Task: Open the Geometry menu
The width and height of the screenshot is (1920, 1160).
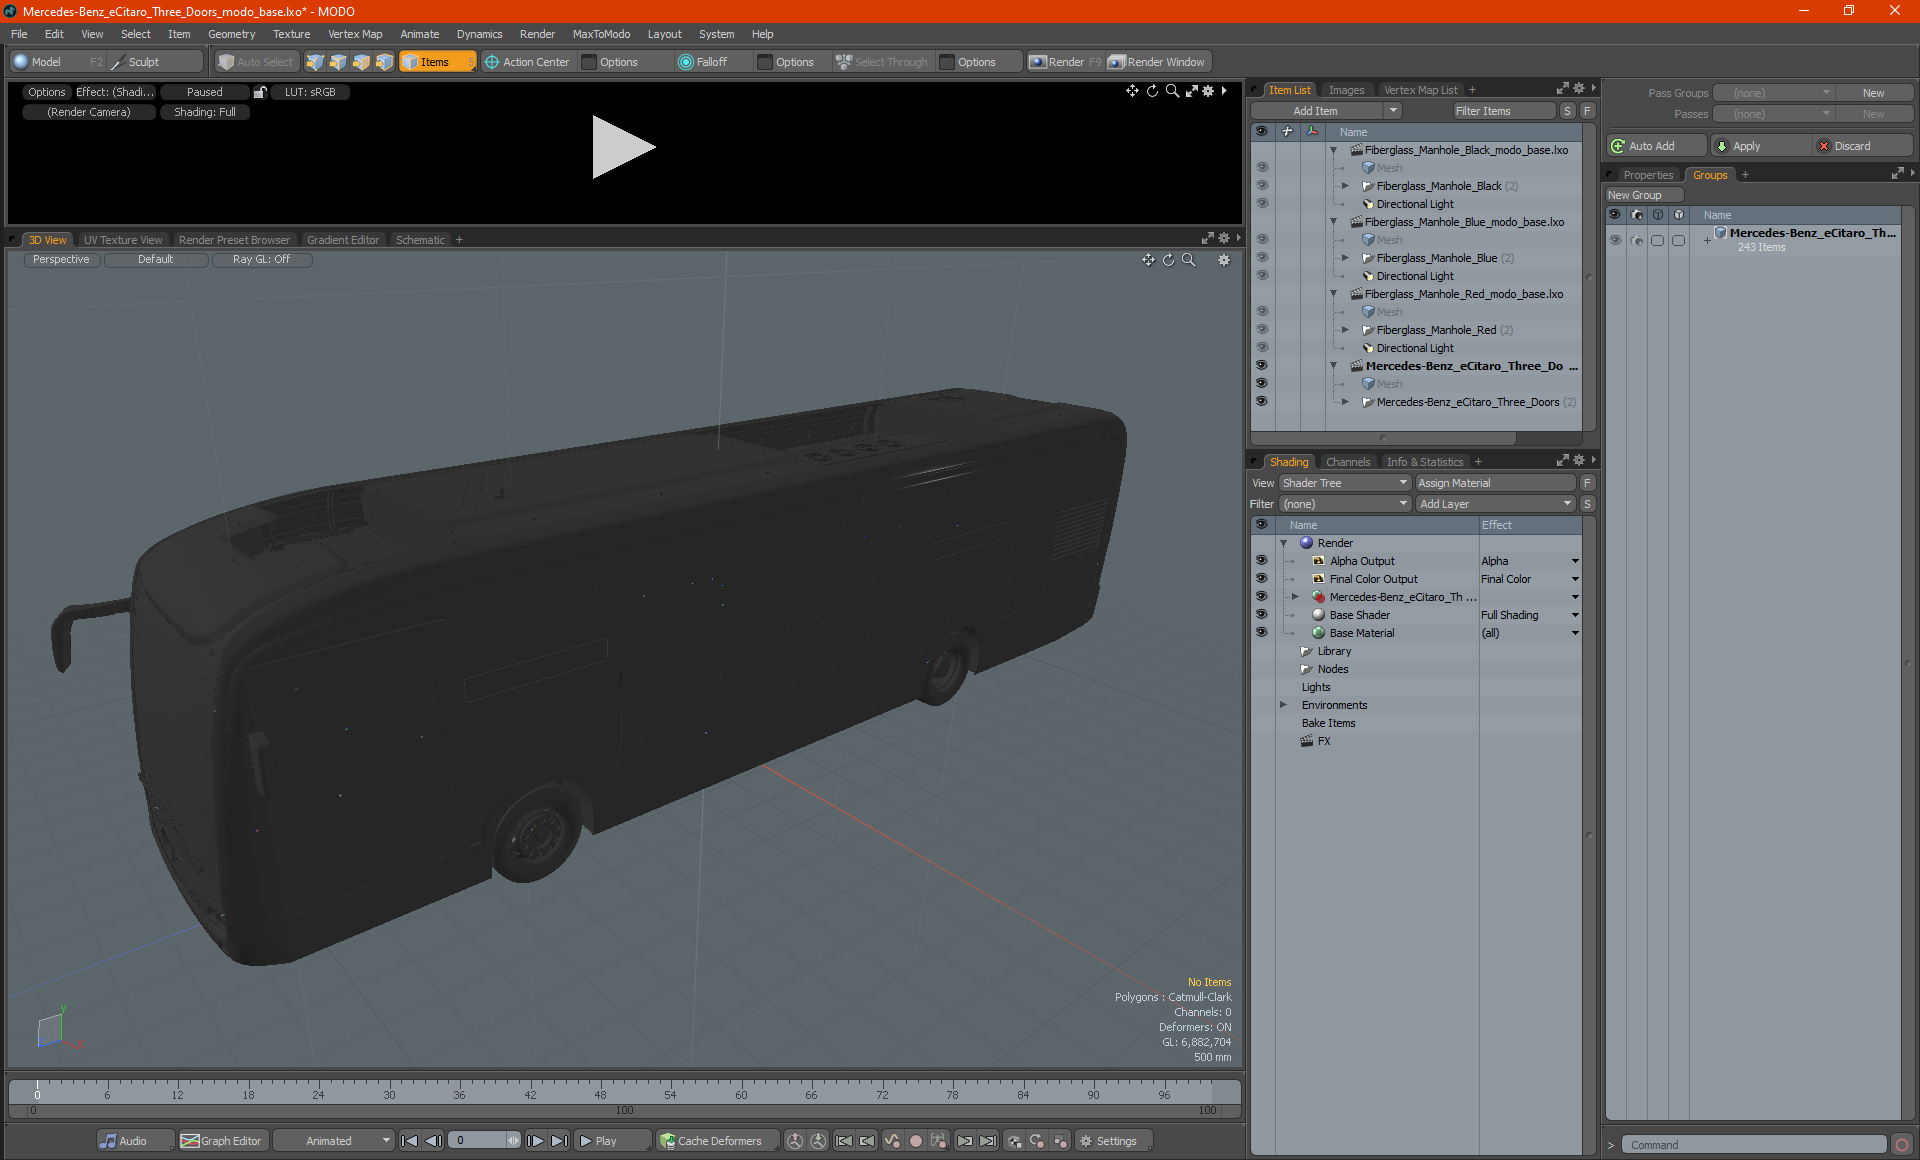Action: (231, 34)
